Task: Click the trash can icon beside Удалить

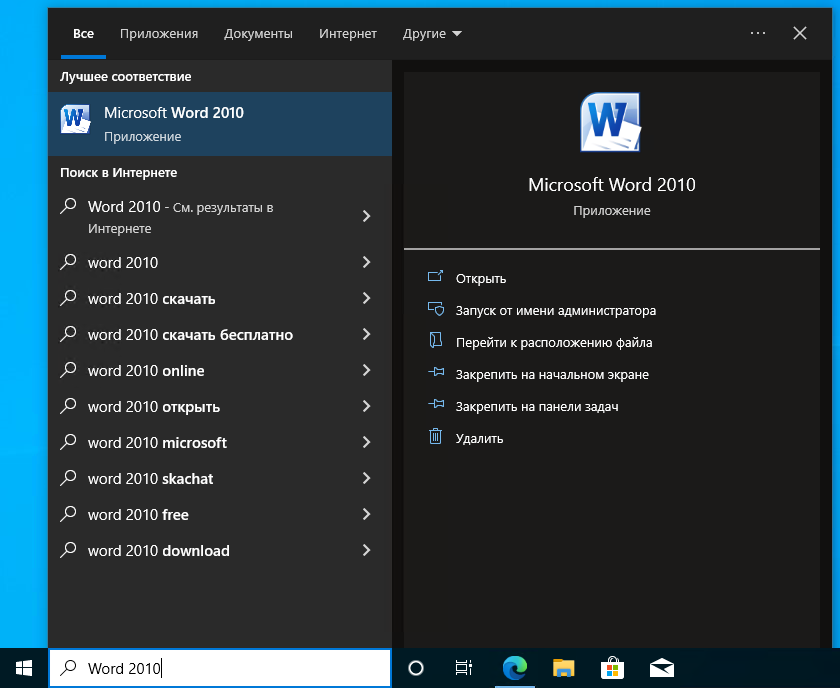Action: (x=436, y=436)
